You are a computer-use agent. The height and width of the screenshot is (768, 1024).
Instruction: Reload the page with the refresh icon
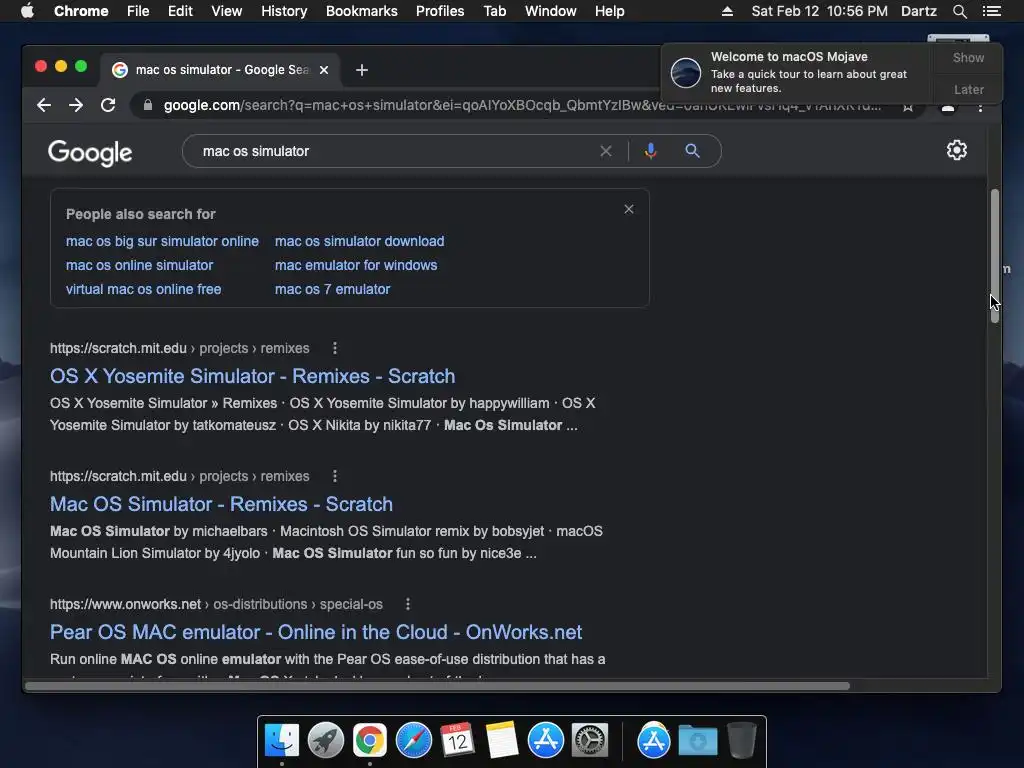108,105
